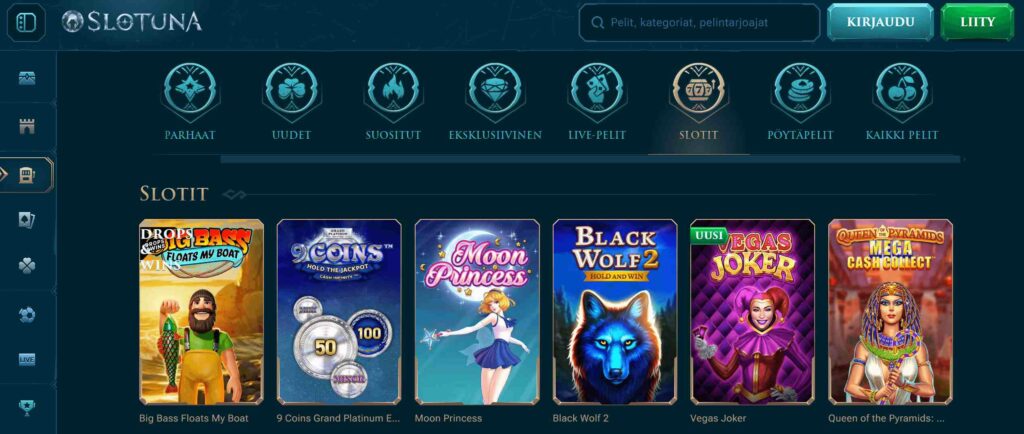Open the Parhaat category icon
Viewport: 1024px width, 434px height.
coord(190,91)
